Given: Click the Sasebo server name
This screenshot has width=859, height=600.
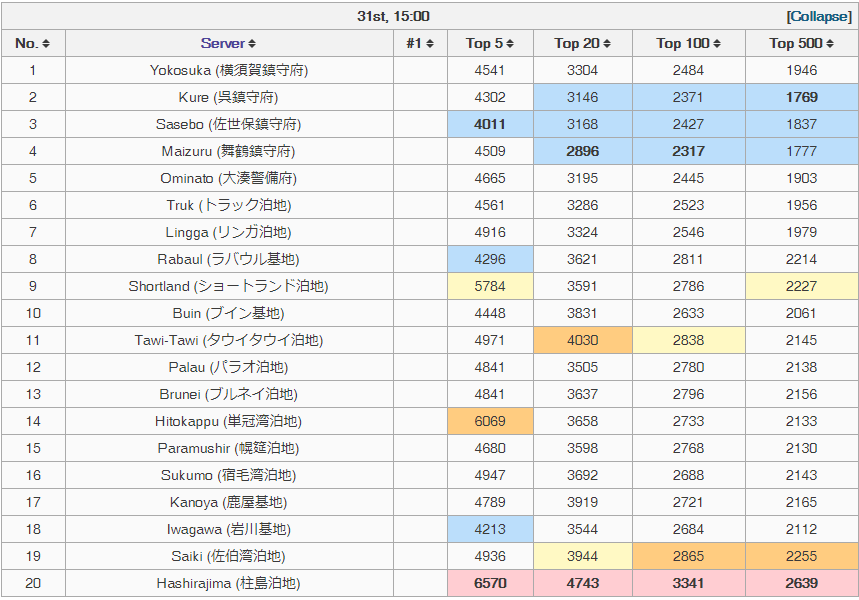Looking at the screenshot, I should 228,124.
